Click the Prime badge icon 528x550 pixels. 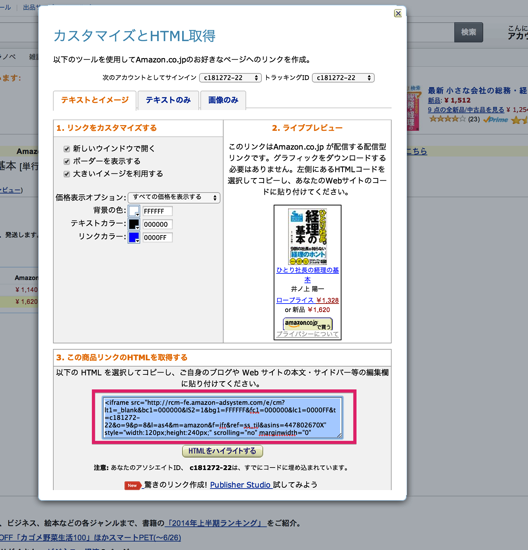coord(495,120)
